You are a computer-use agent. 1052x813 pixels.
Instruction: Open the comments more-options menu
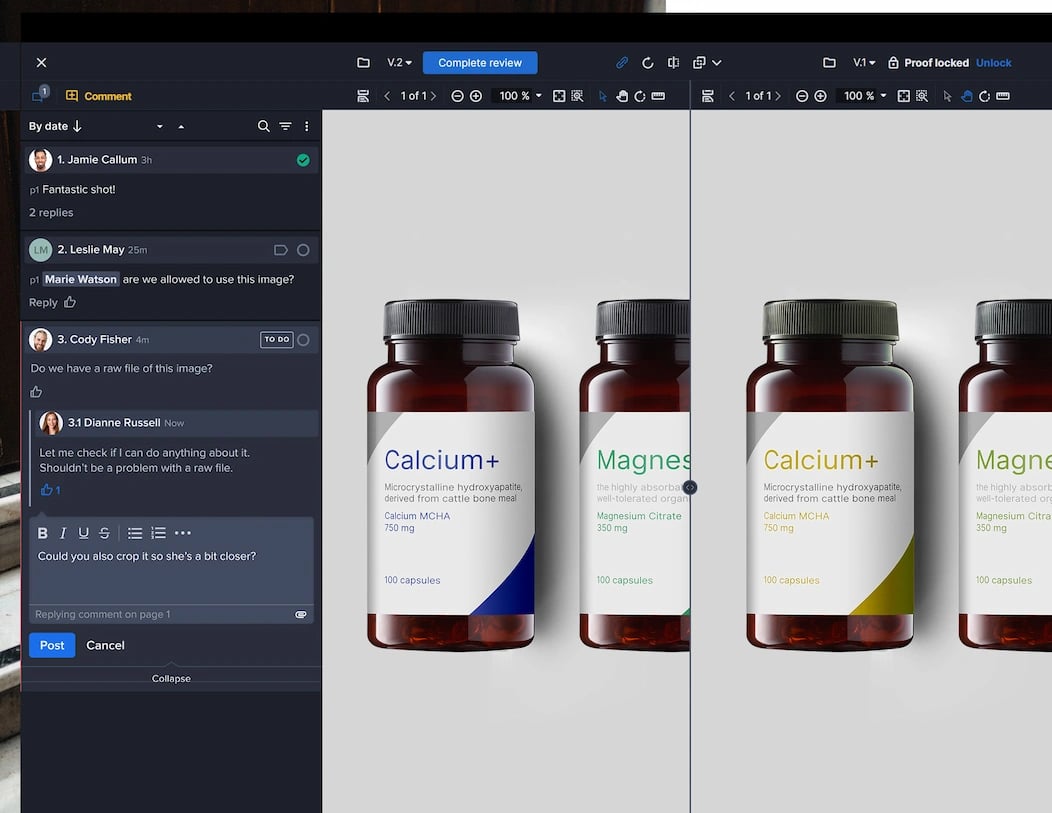click(x=307, y=126)
